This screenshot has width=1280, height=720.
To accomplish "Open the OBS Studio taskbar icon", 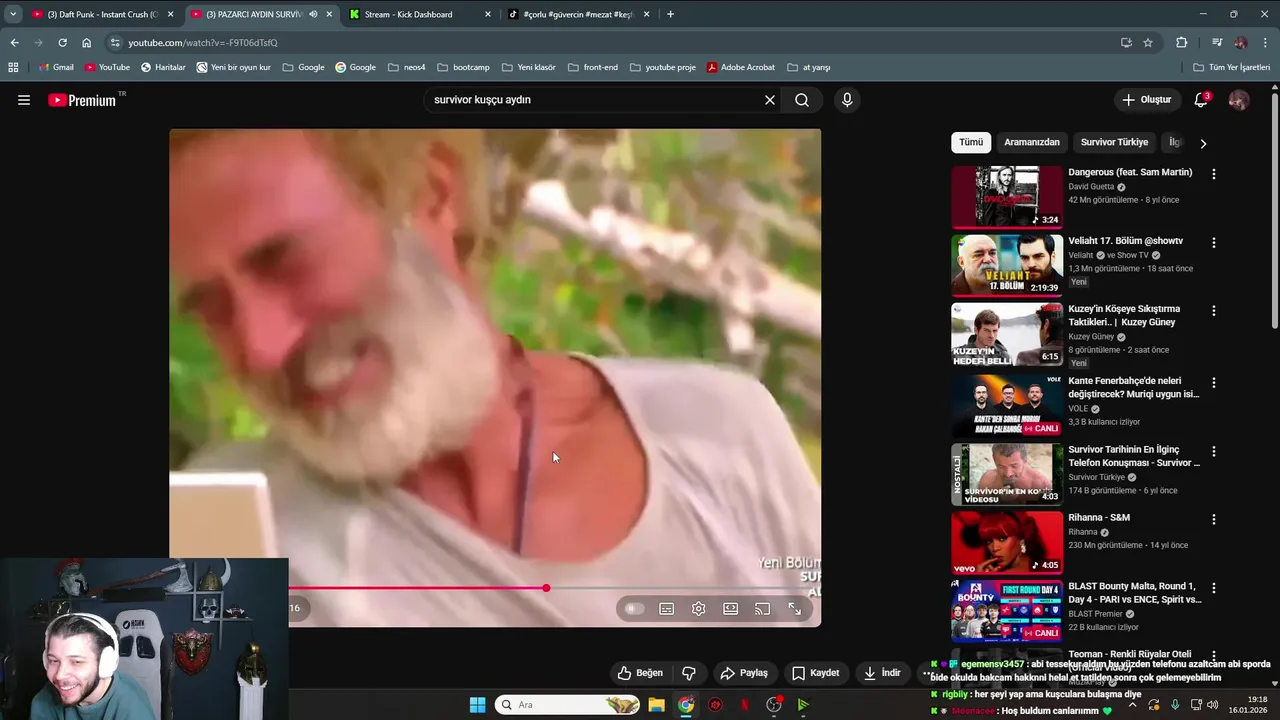I will click(x=773, y=705).
